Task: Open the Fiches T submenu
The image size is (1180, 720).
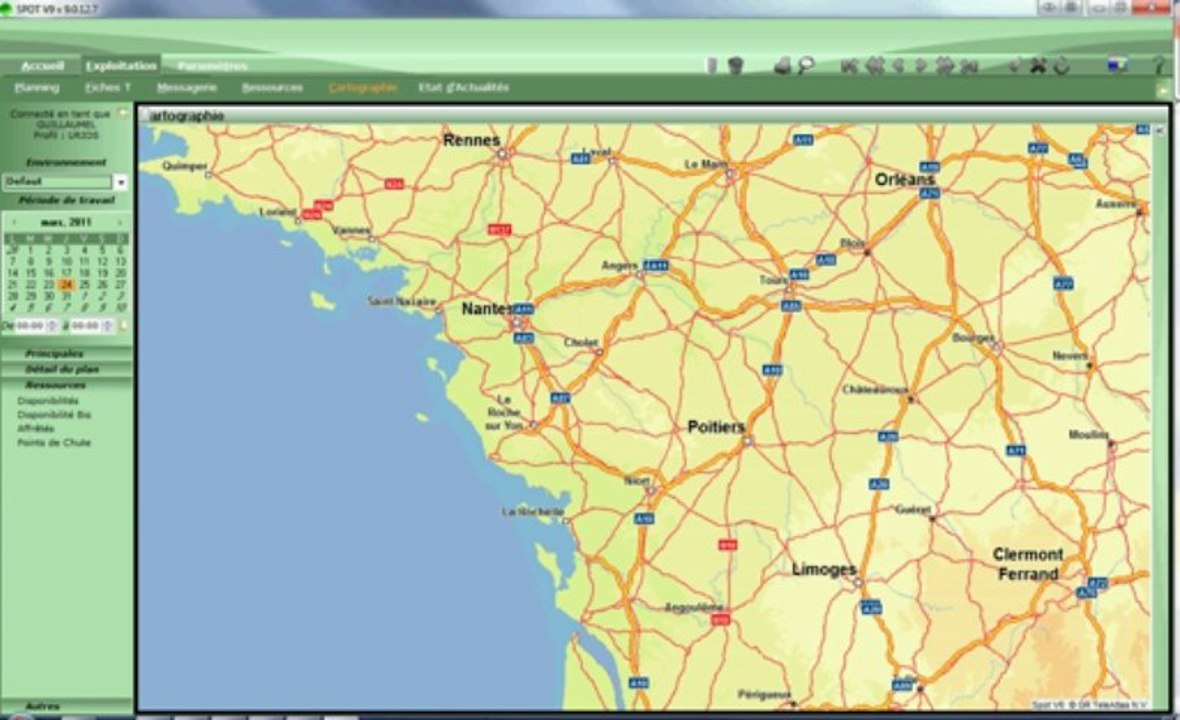Action: pos(108,88)
